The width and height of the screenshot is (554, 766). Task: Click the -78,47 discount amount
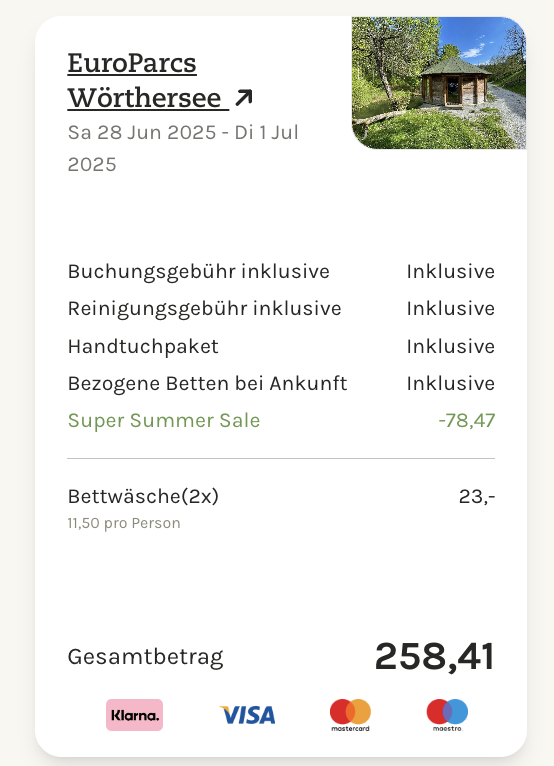tap(467, 421)
